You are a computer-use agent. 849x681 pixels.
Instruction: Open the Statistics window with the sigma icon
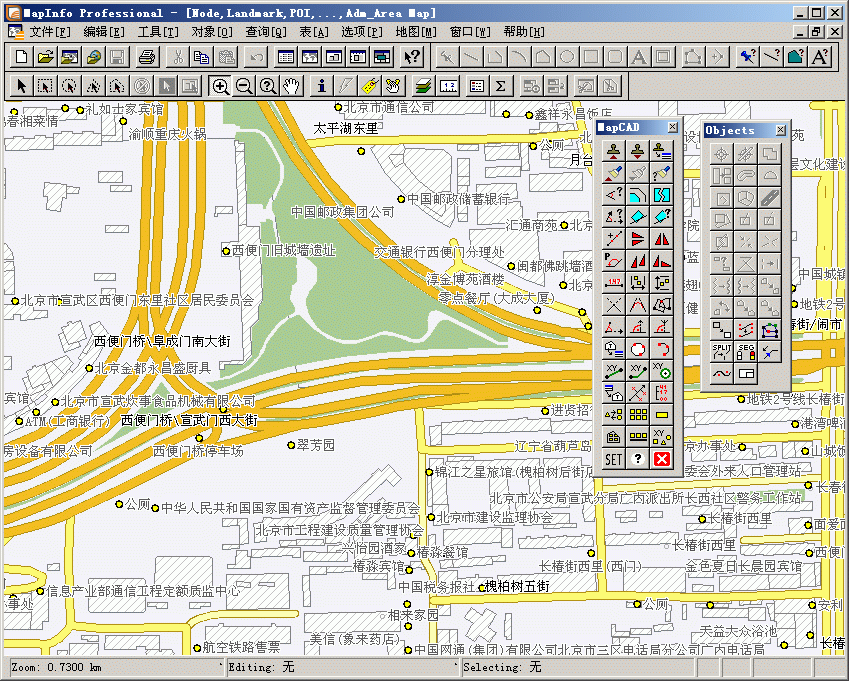(498, 86)
